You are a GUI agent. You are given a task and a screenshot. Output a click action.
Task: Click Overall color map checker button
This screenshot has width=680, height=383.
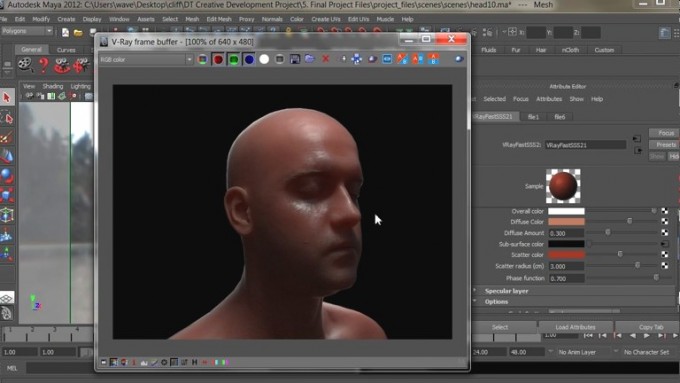pos(664,211)
